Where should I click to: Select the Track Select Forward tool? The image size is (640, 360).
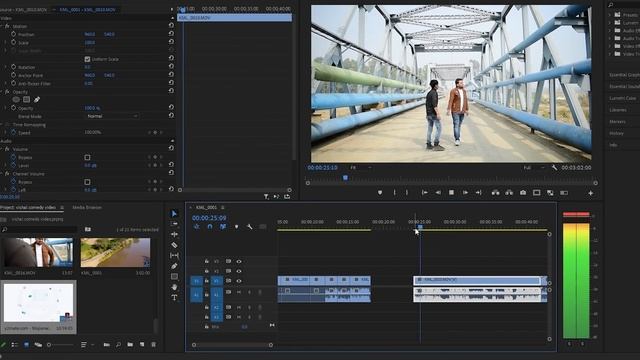pyautogui.click(x=174, y=224)
